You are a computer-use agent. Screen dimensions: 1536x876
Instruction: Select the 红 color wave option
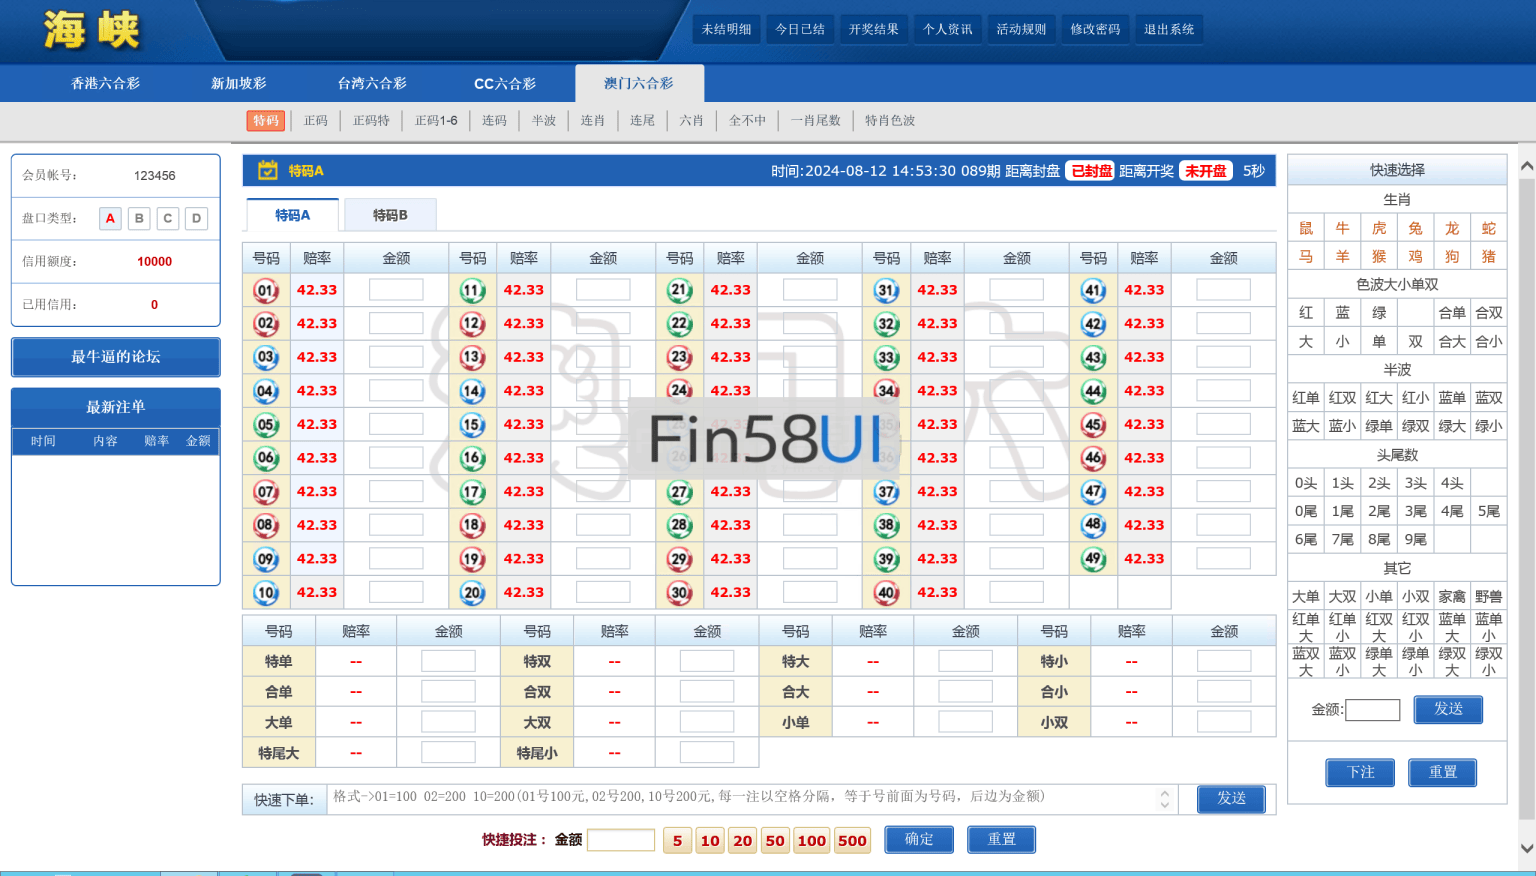click(1306, 313)
